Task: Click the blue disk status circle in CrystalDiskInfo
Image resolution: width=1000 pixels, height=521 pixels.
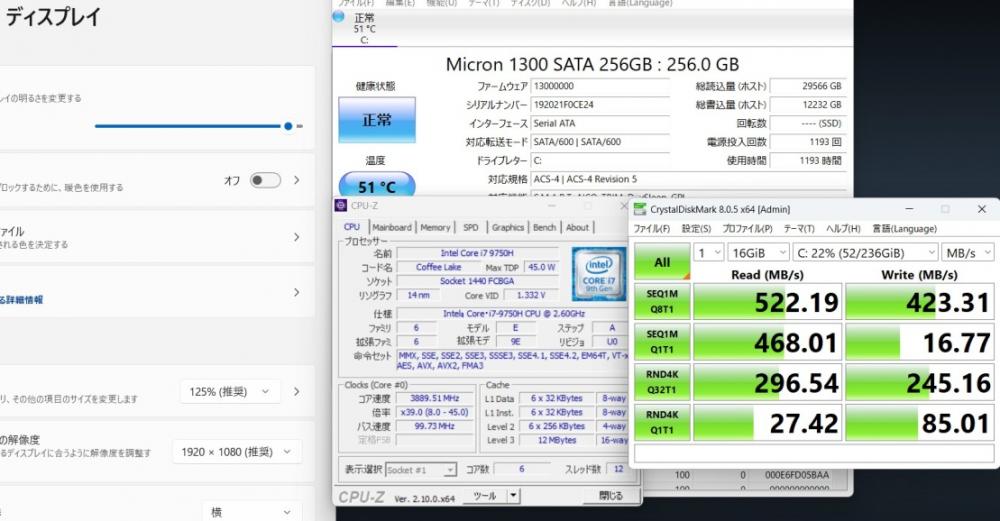Action: [339, 17]
